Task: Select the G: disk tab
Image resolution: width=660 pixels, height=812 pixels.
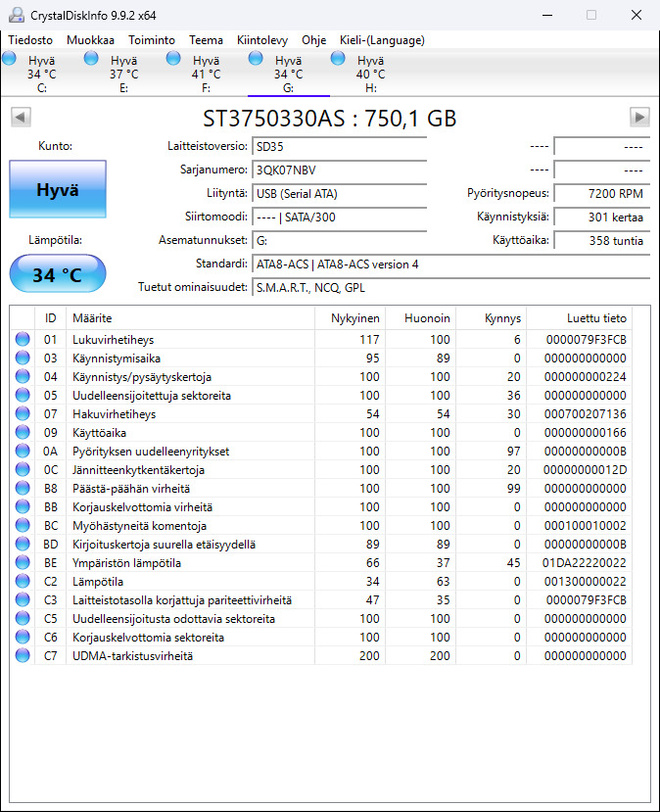Action: click(x=289, y=74)
